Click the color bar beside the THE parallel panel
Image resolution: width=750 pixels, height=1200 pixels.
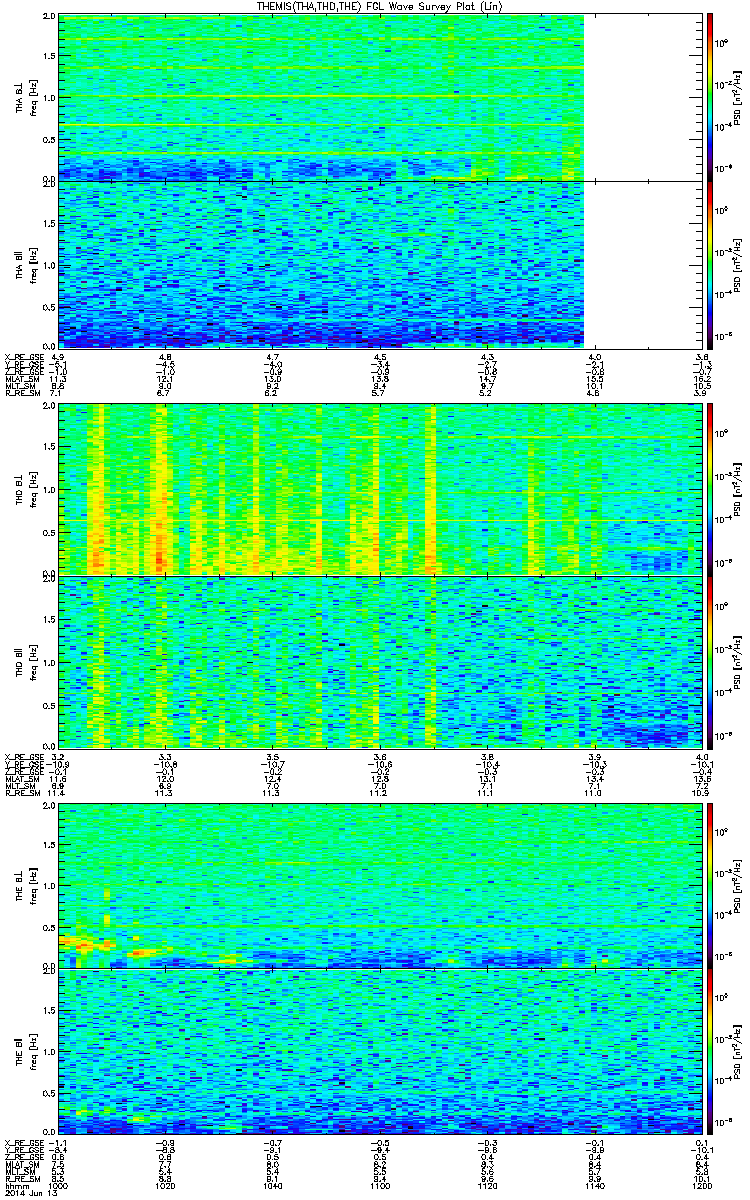[x=709, y=1052]
